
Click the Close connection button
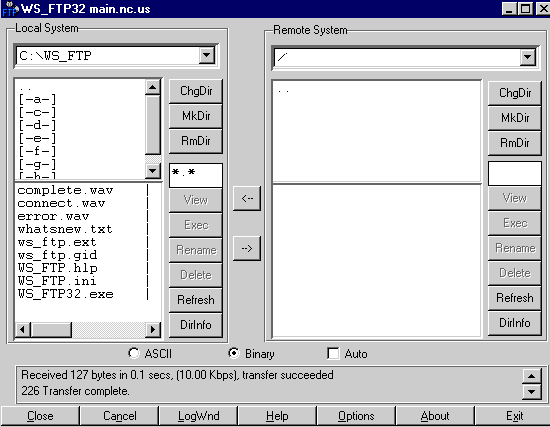(x=40, y=416)
